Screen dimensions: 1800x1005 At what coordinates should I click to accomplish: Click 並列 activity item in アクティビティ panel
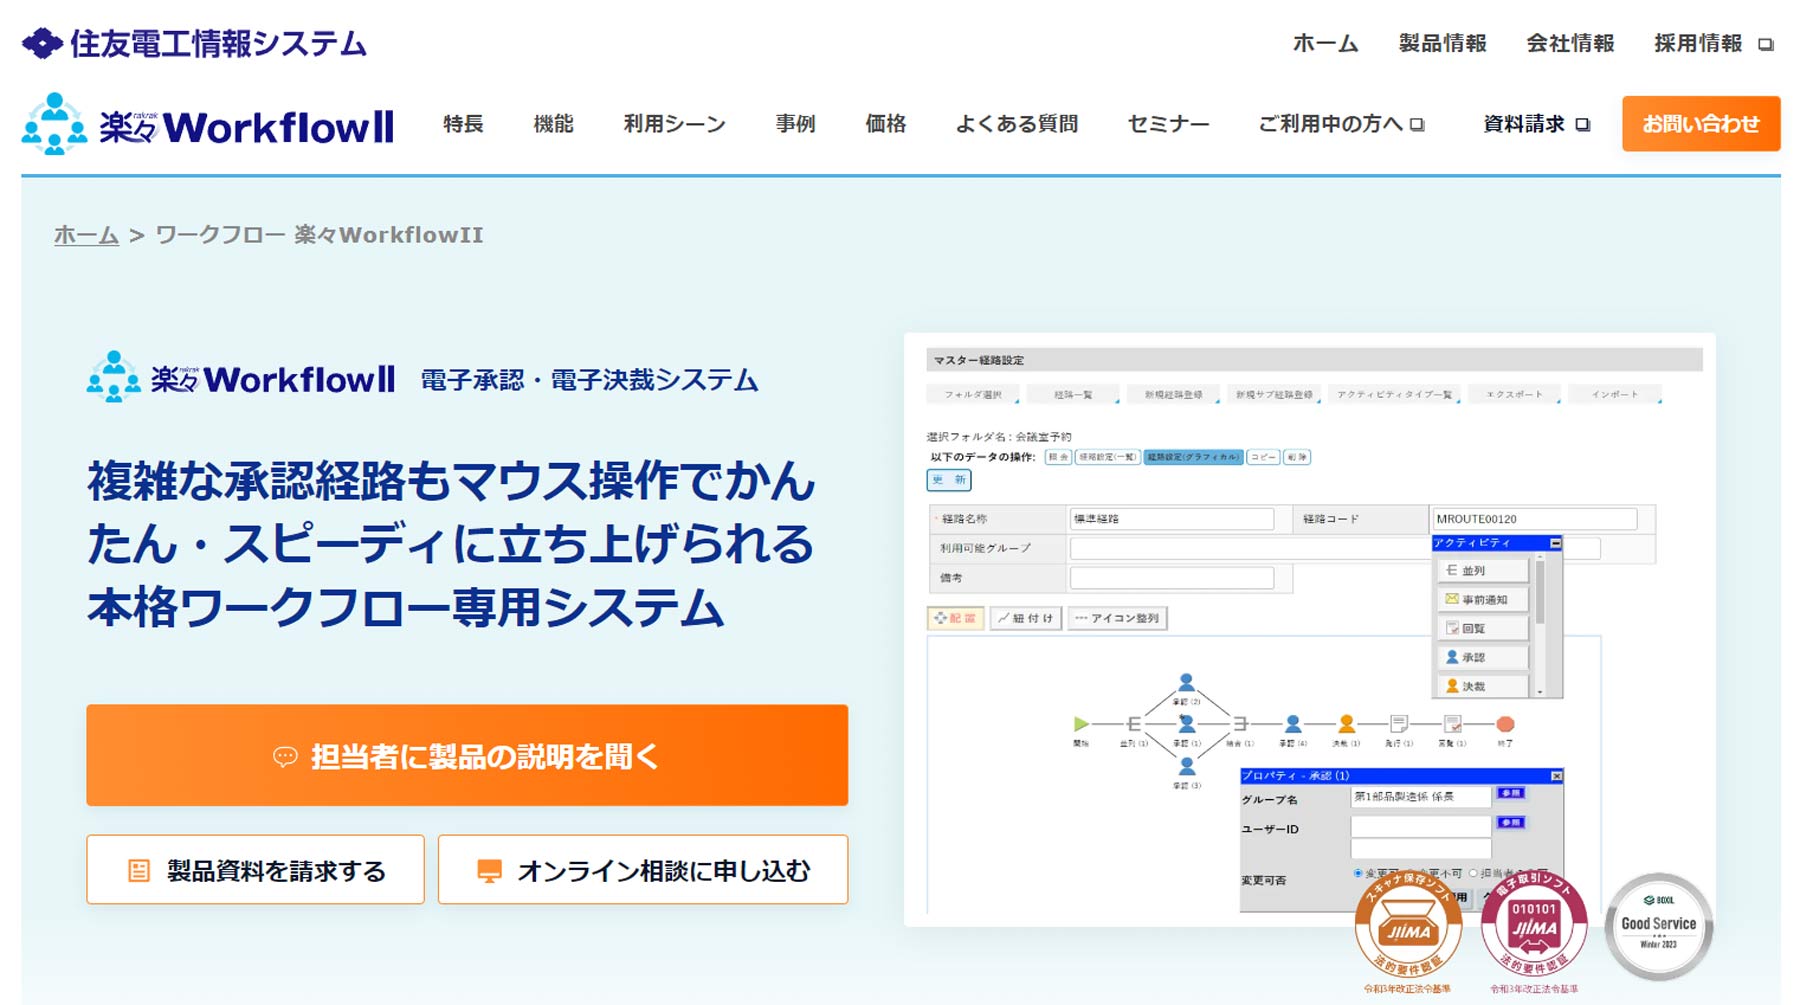click(1483, 570)
